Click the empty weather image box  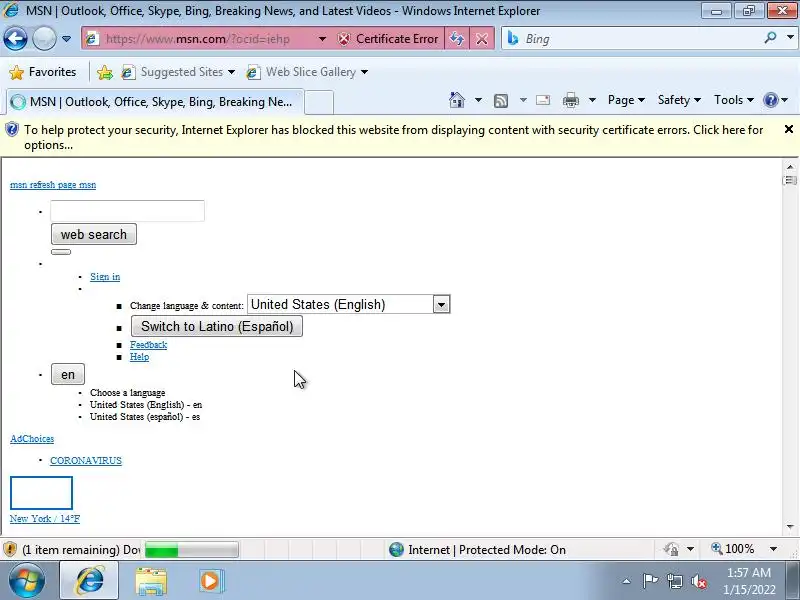pyautogui.click(x=41, y=493)
